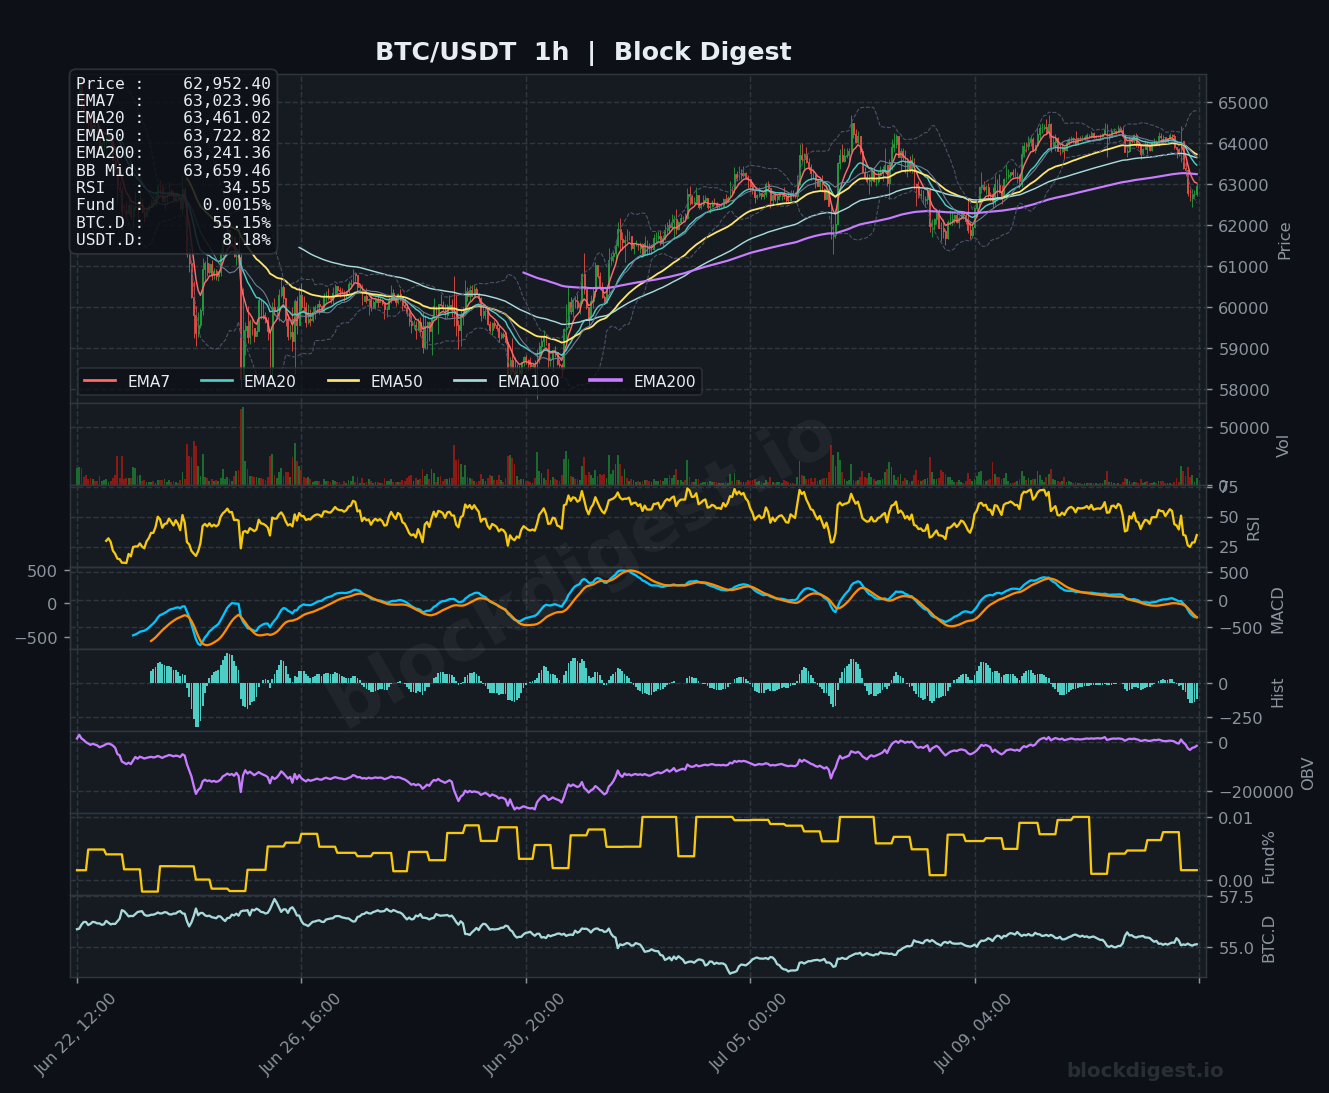Viewport: 1329px width, 1093px height.
Task: Click the BTC.D axis label 55.0
Action: (1234, 947)
